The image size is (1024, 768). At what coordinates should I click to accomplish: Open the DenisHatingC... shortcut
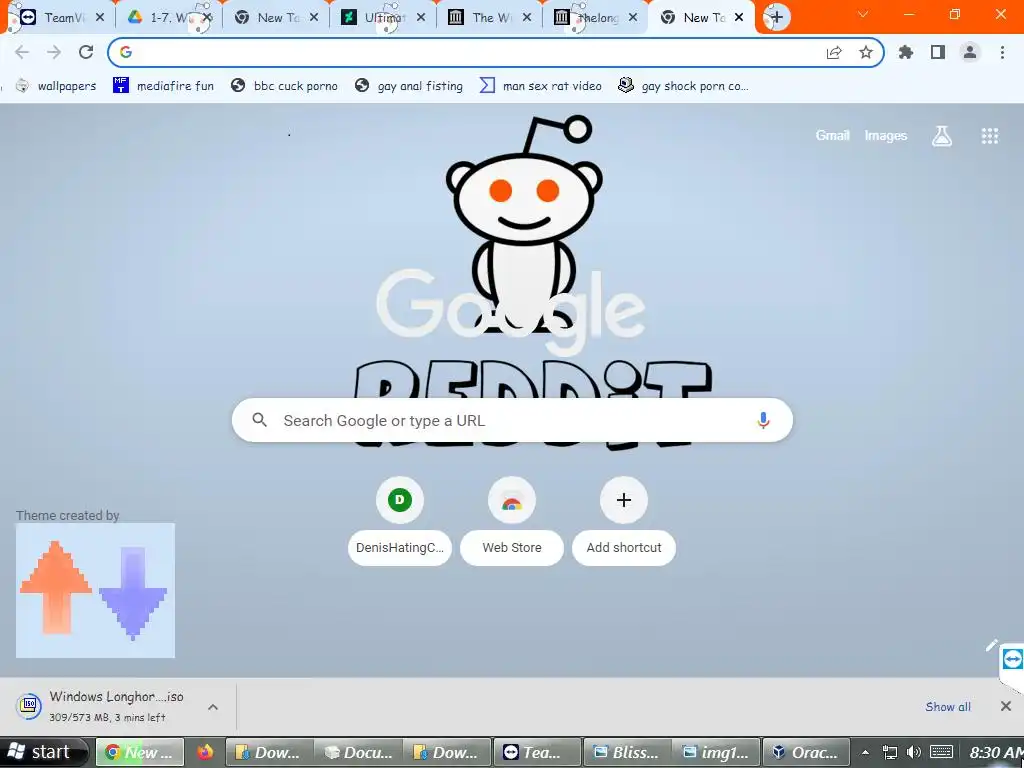click(400, 521)
